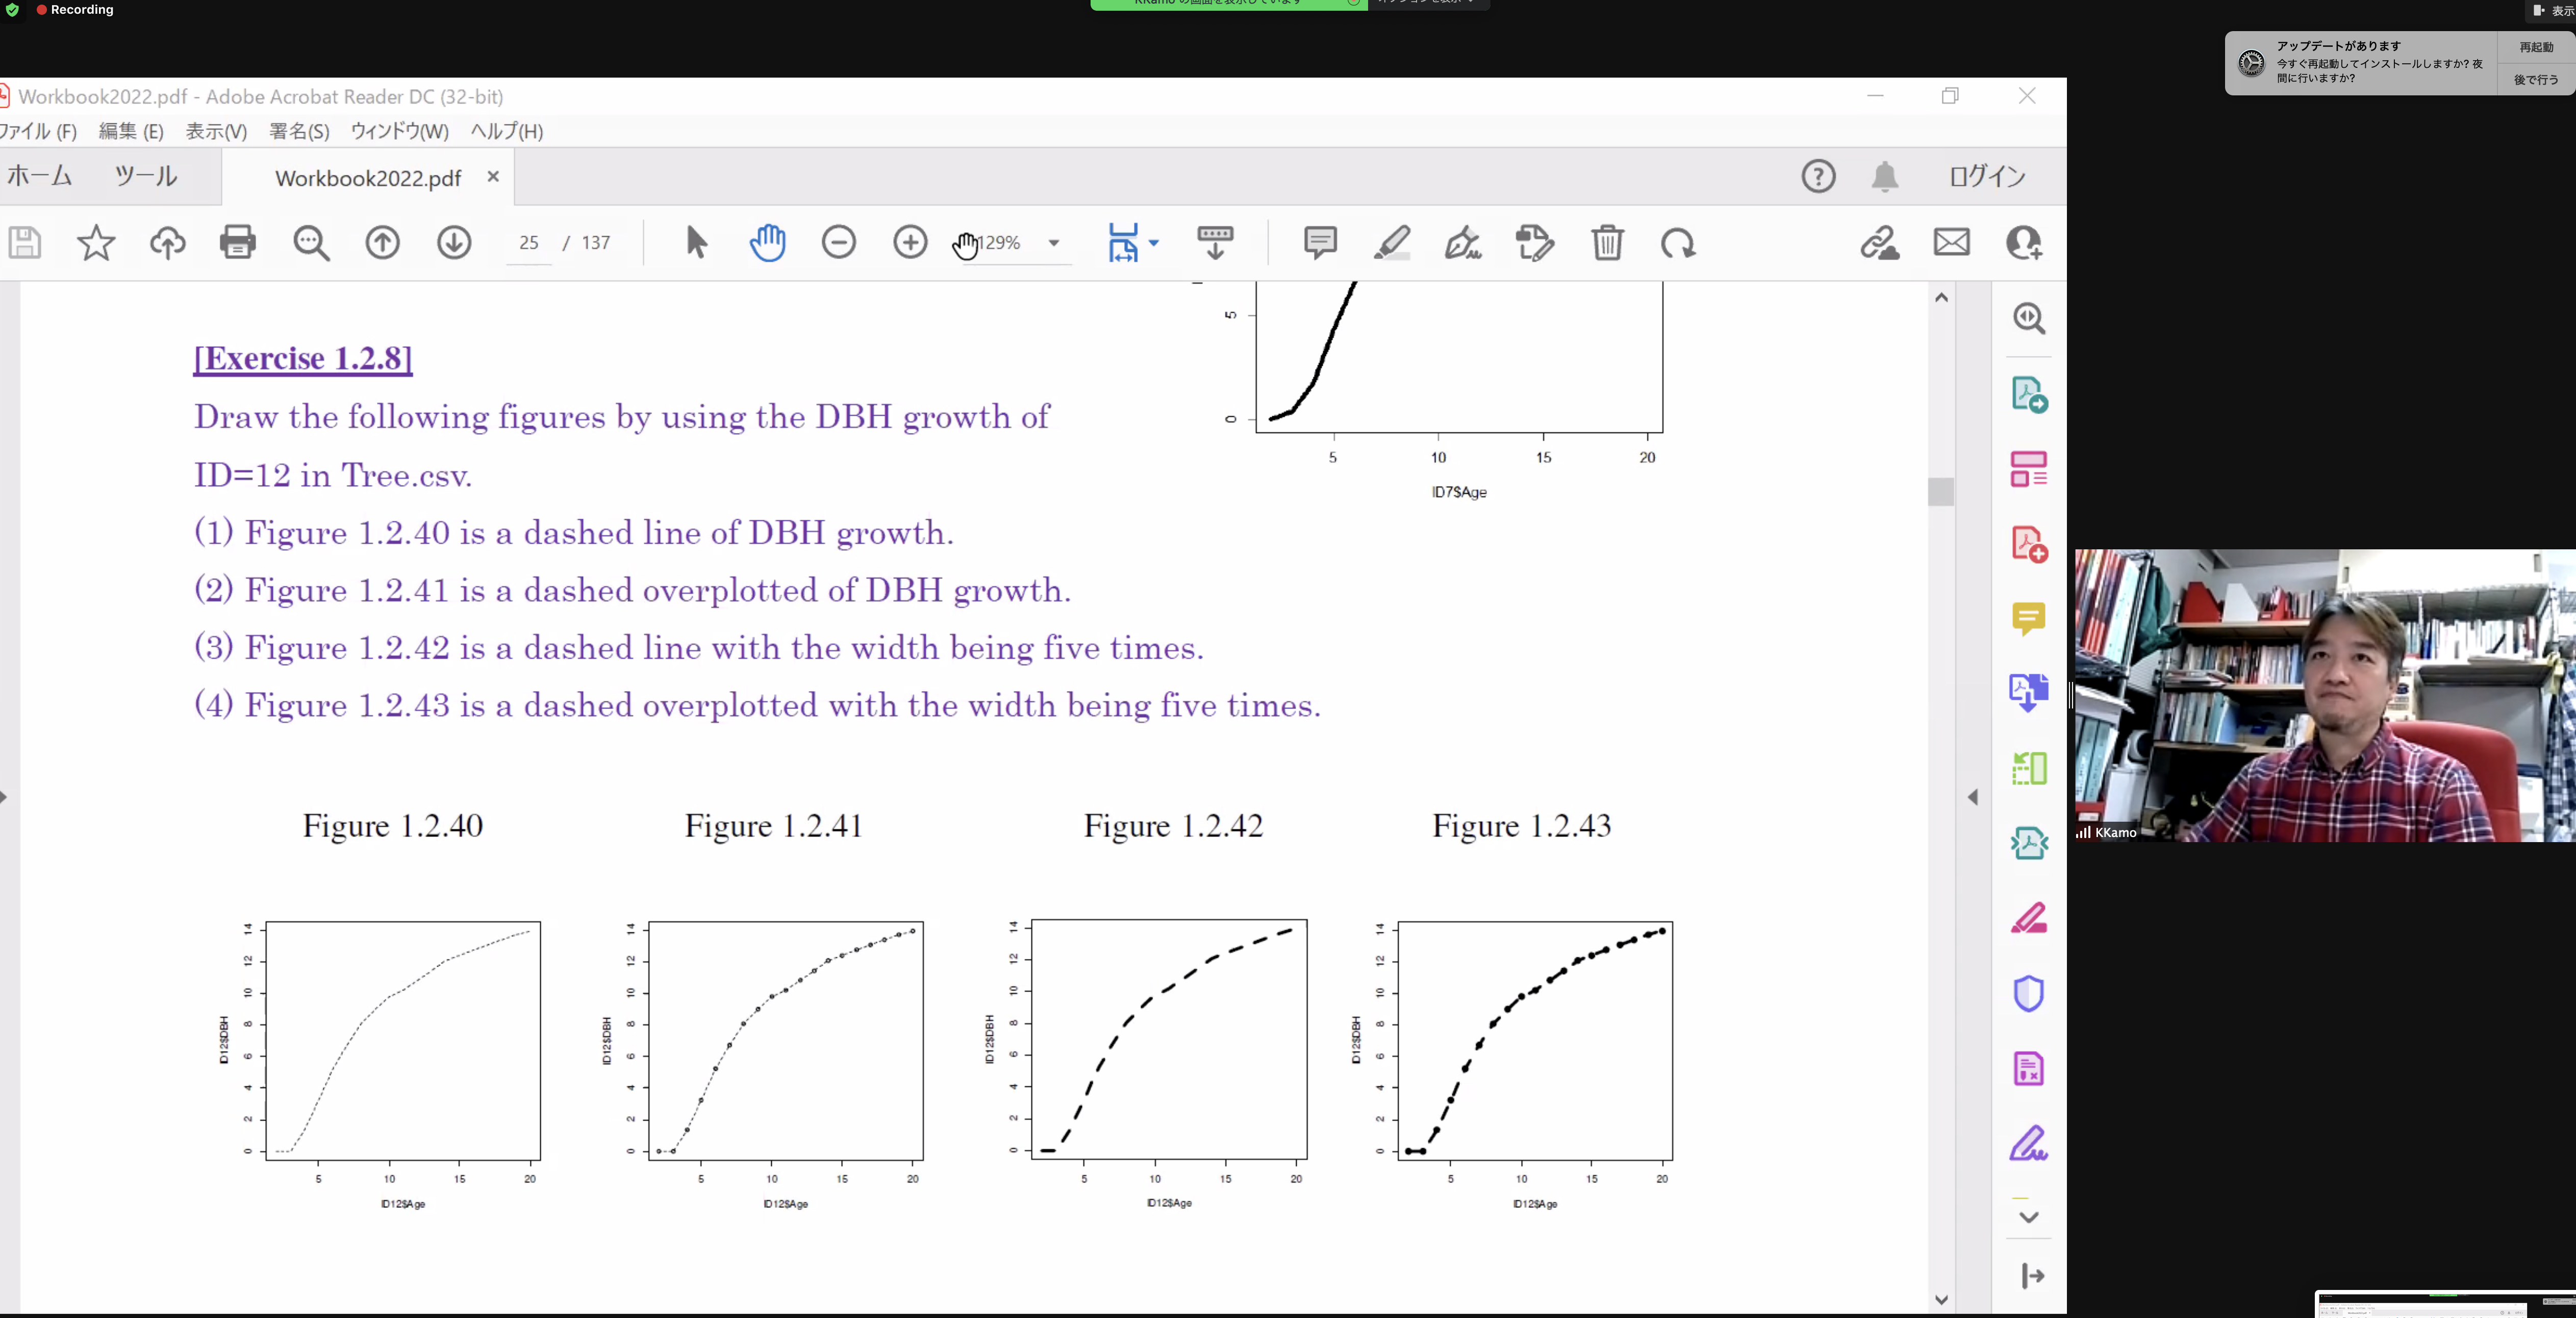
Task: Send file by email envelope icon
Action: point(1951,243)
